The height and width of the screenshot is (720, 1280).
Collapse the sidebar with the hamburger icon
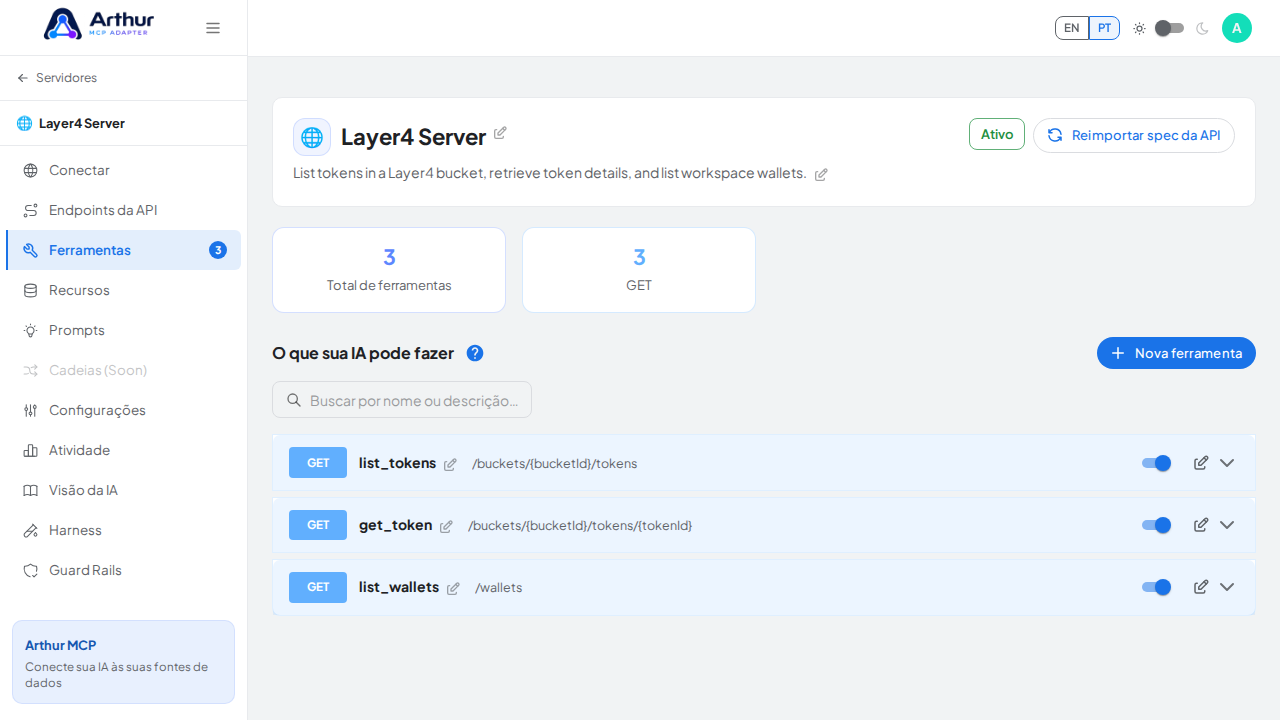point(213,28)
